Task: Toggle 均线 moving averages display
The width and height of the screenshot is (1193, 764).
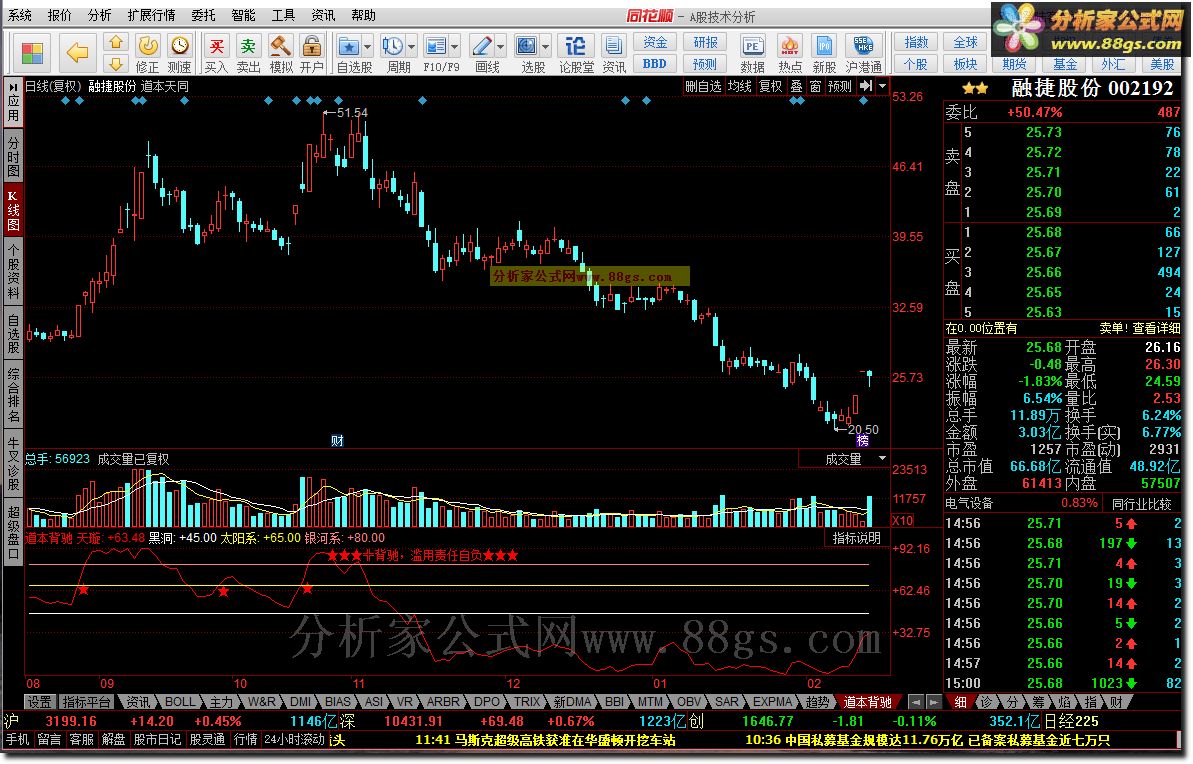Action: [739, 87]
